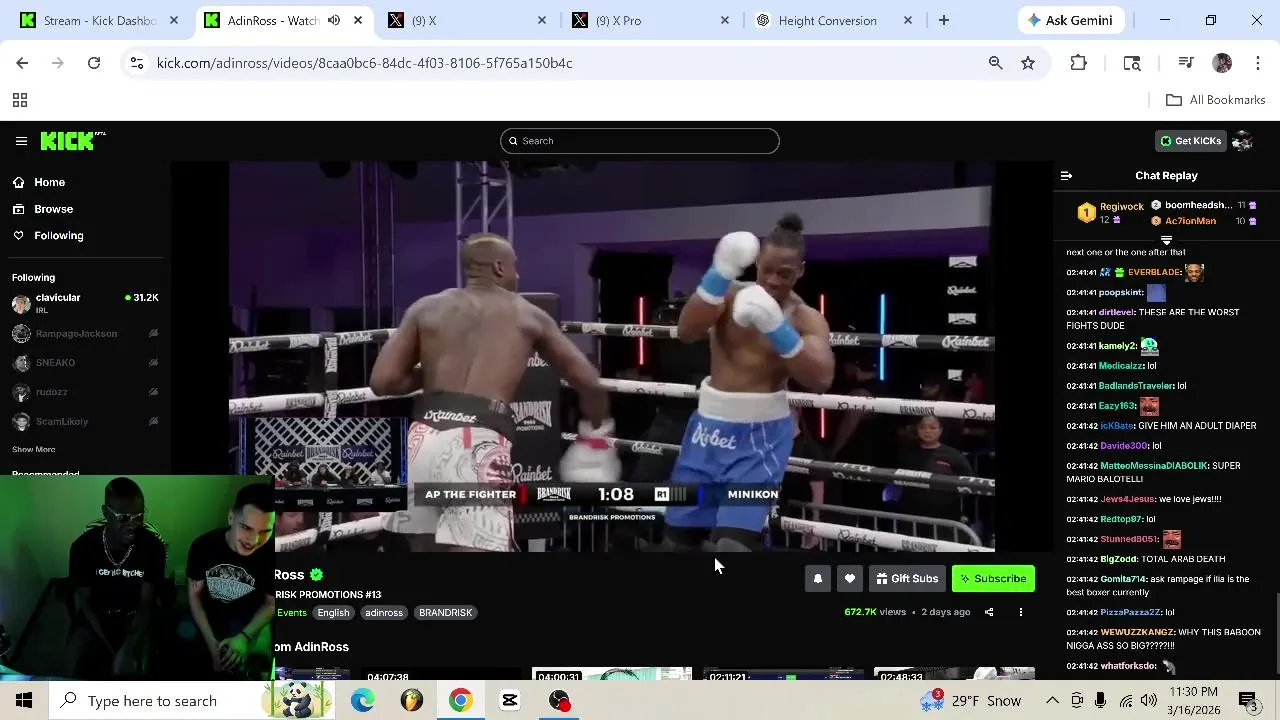
Task: Switch to the Stream - Kick Dashboard tab
Action: (x=99, y=20)
